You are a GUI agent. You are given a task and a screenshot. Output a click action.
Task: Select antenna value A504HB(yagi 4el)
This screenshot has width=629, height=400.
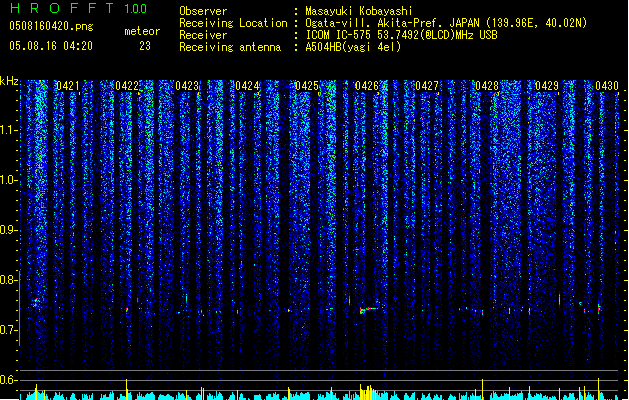[x=353, y=47]
